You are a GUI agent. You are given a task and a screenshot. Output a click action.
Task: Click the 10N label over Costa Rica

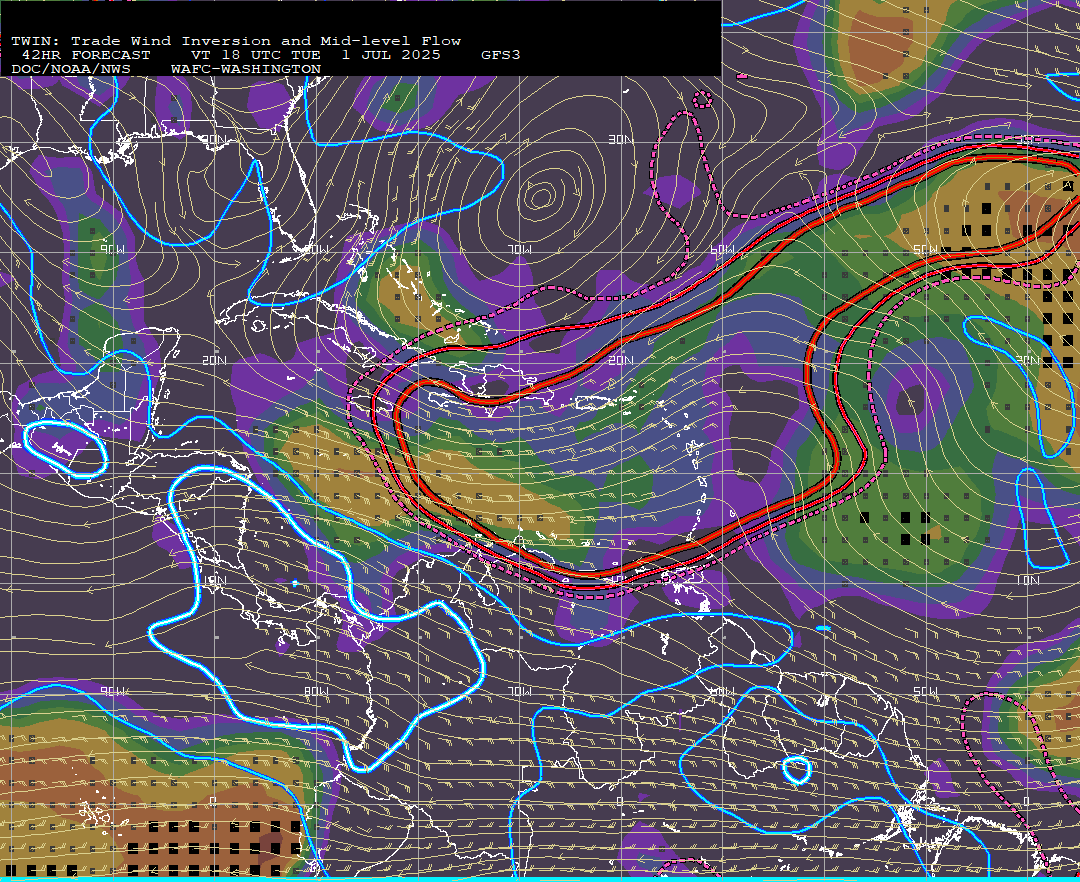point(214,580)
